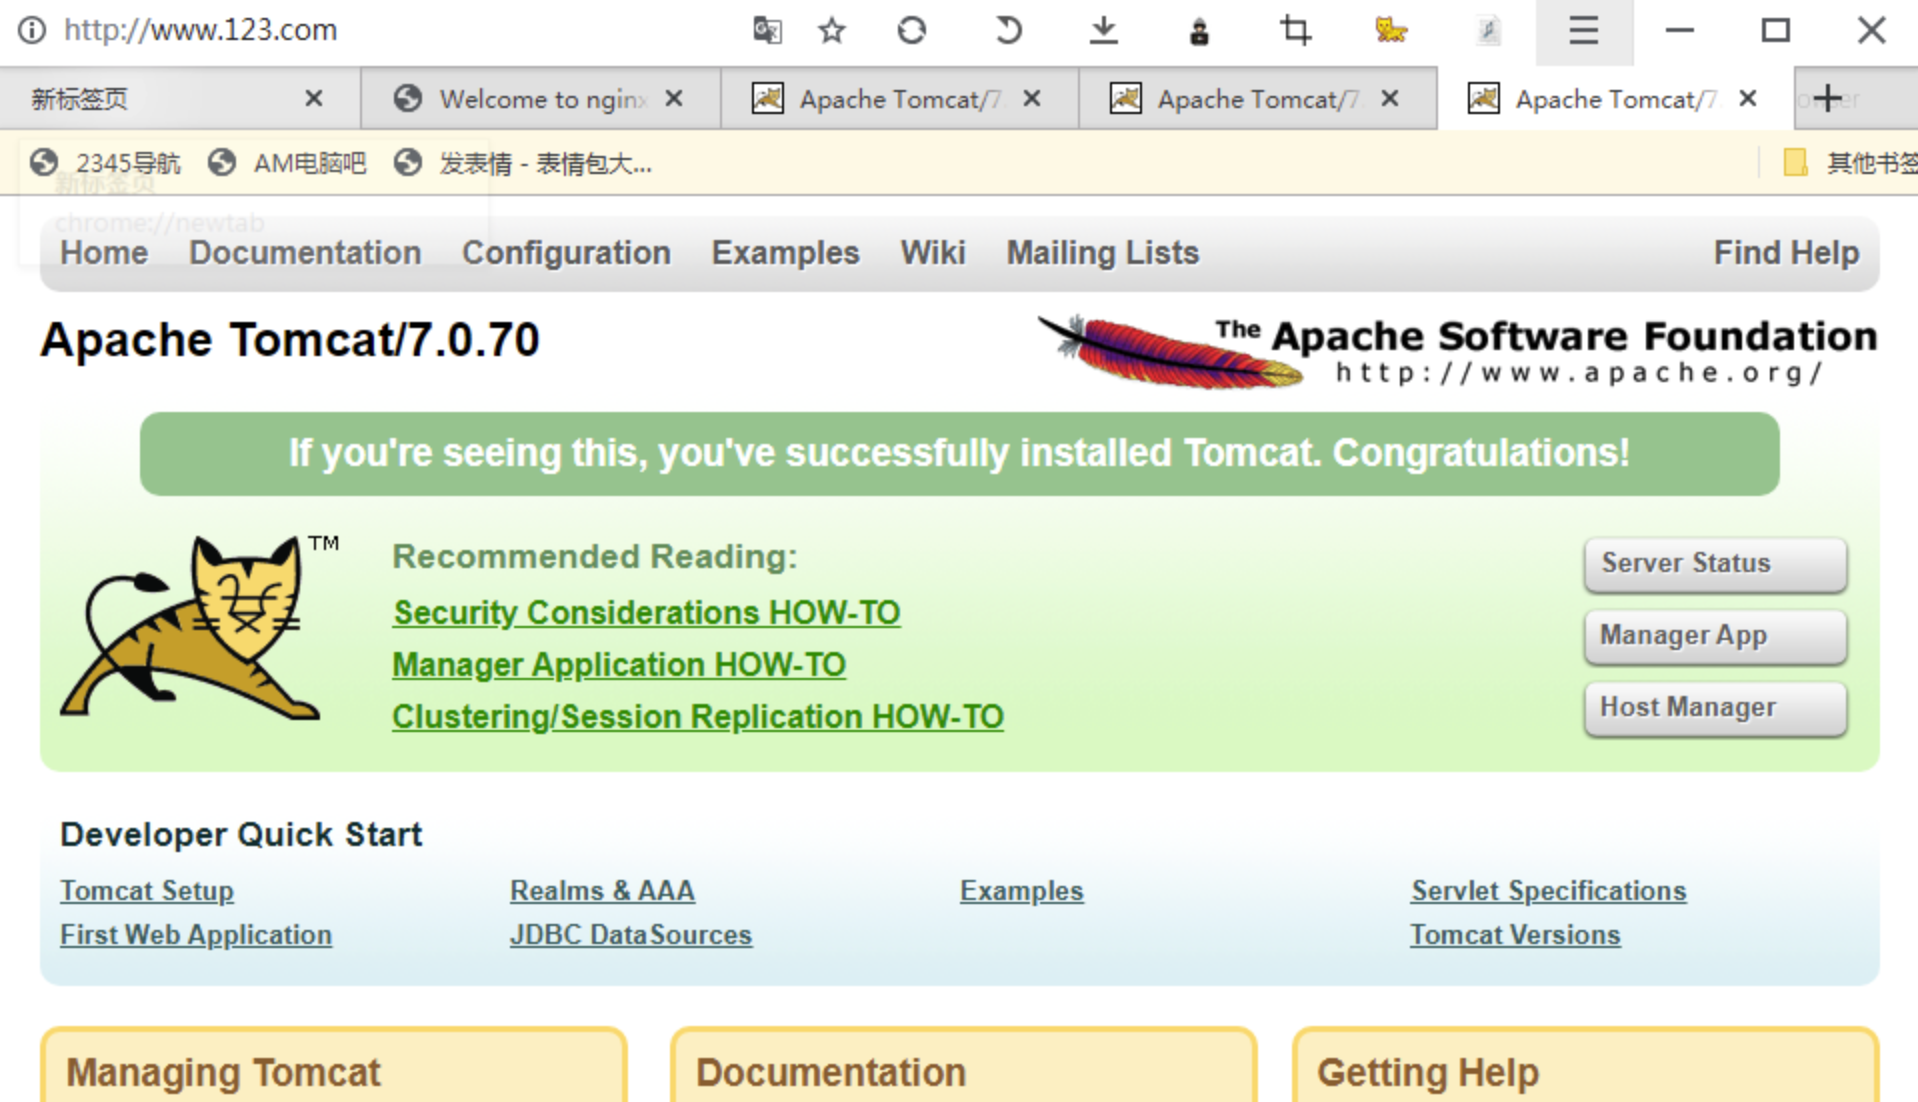Click the Tomcat cat mascot image
The height and width of the screenshot is (1102, 1918).
(200, 628)
